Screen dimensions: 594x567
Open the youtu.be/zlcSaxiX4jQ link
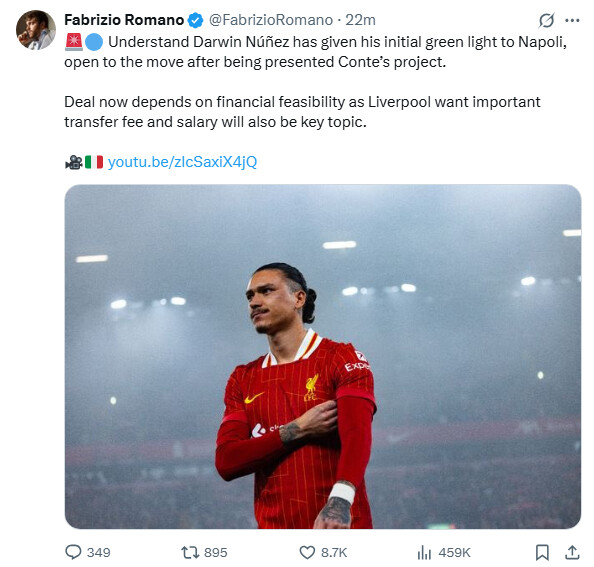[x=183, y=162]
